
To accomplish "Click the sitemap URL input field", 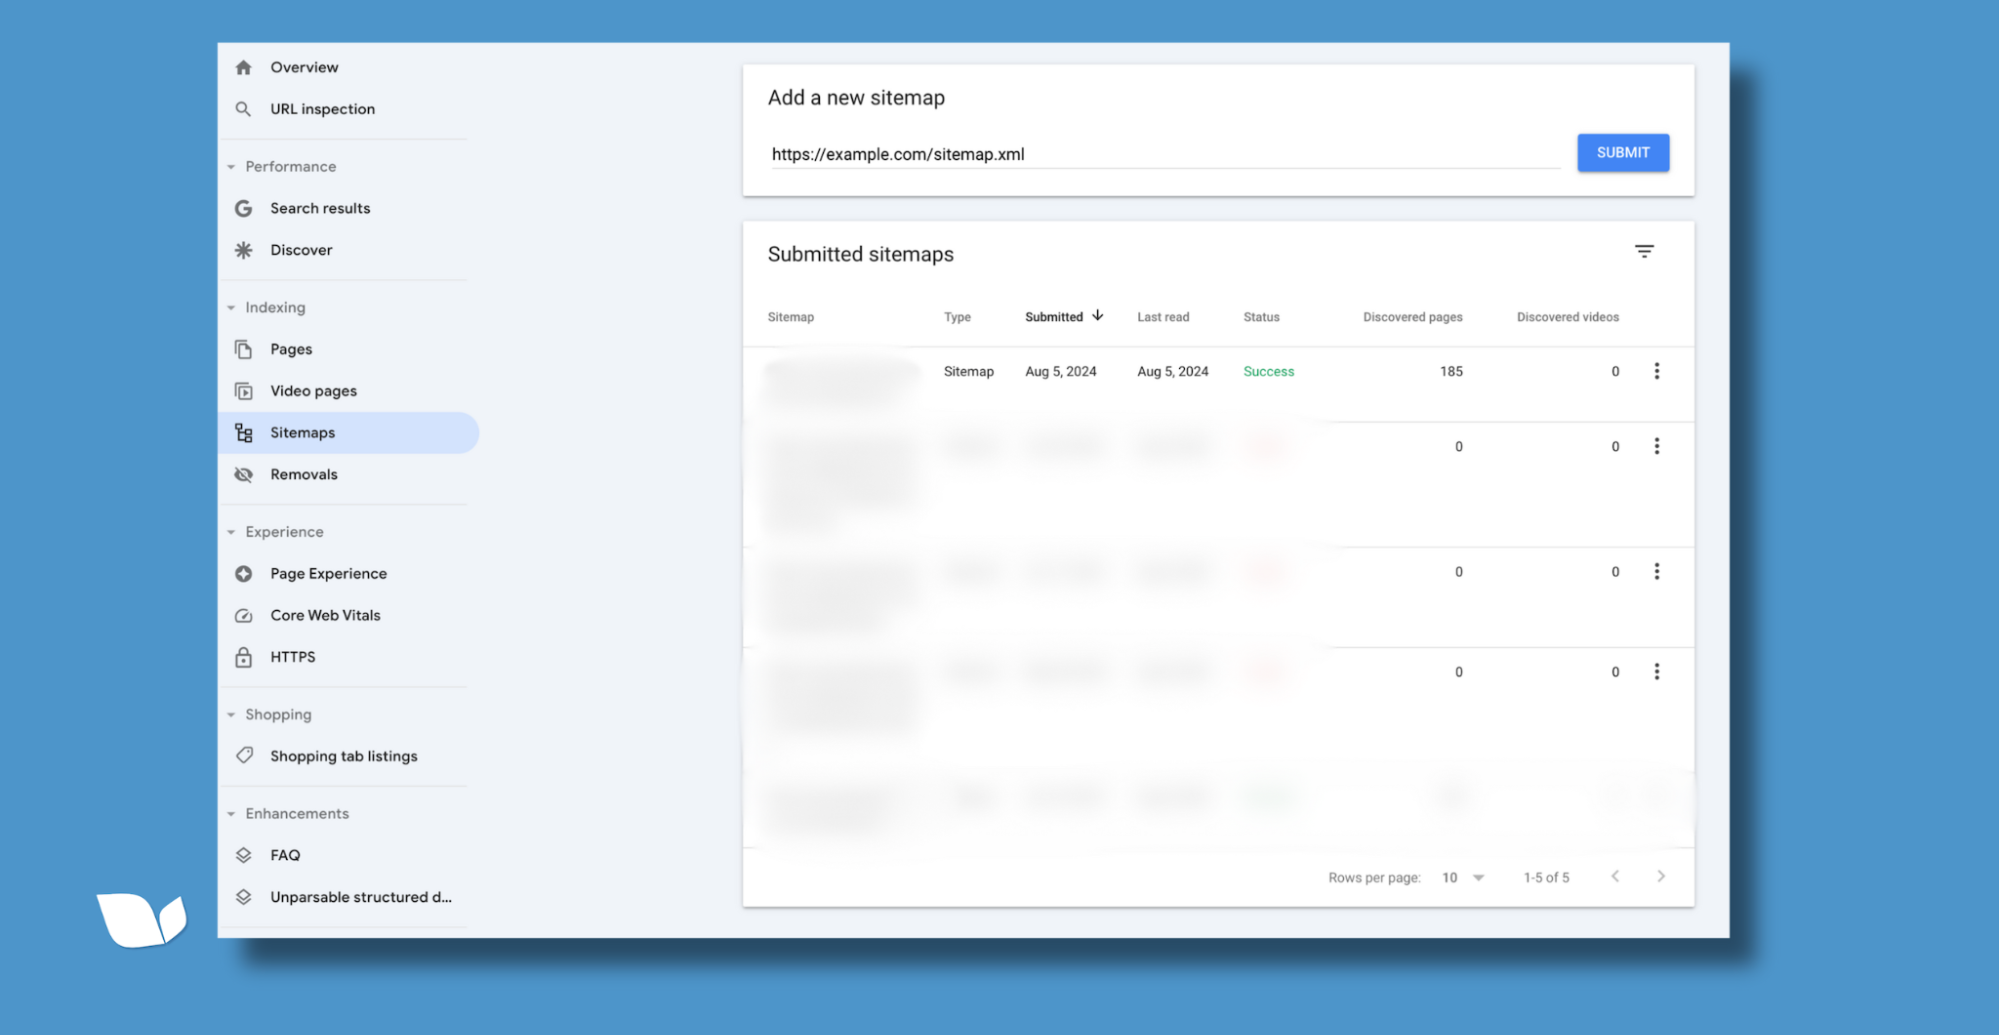I will [x=1165, y=154].
